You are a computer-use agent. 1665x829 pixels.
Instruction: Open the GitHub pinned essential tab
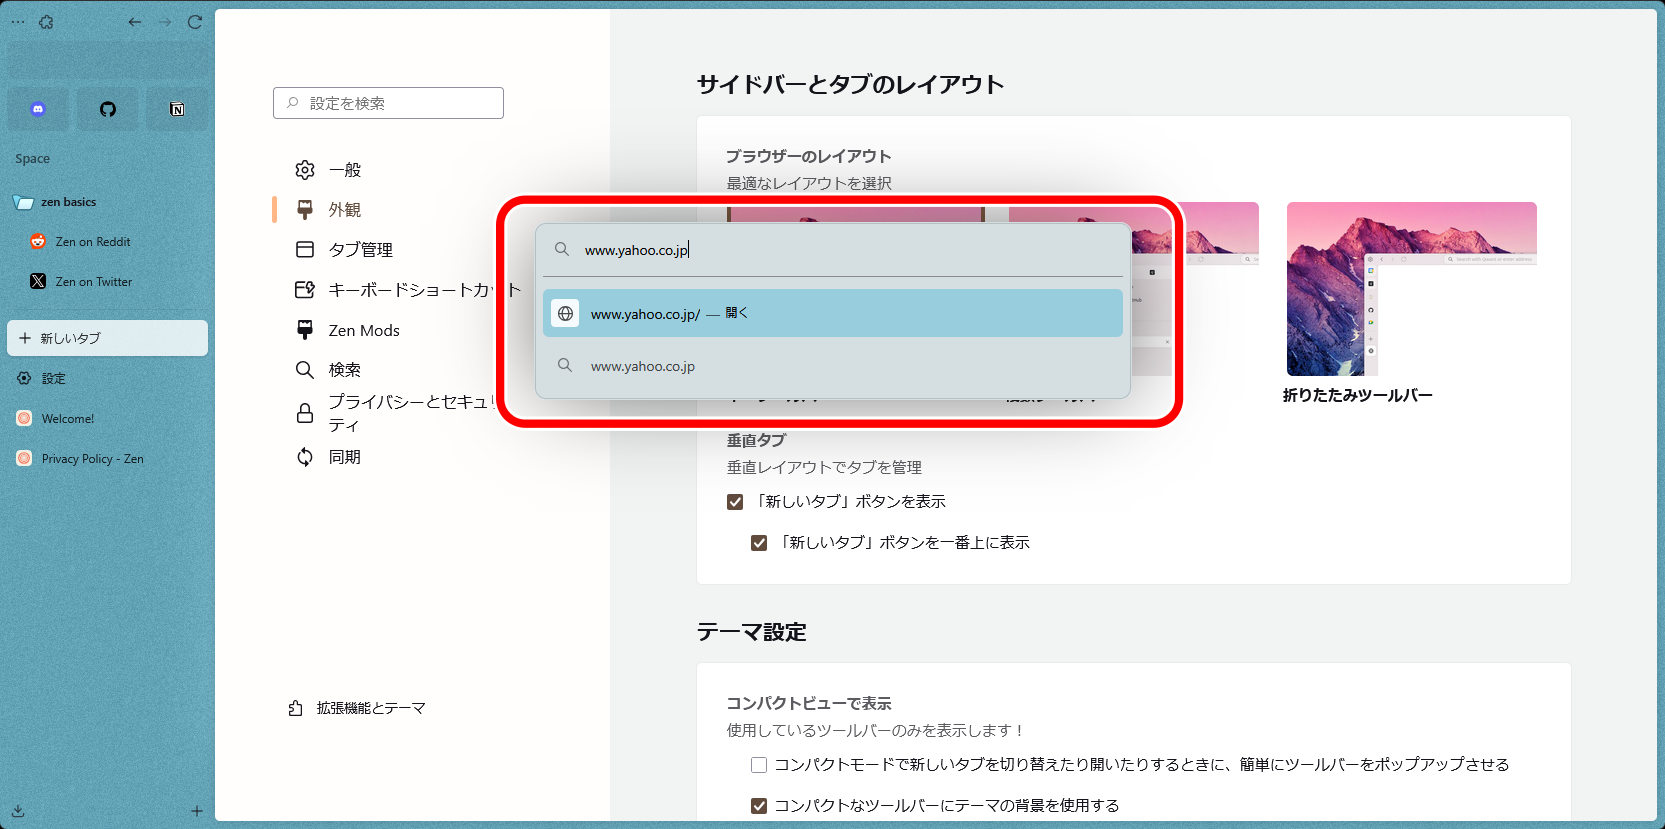point(108,109)
